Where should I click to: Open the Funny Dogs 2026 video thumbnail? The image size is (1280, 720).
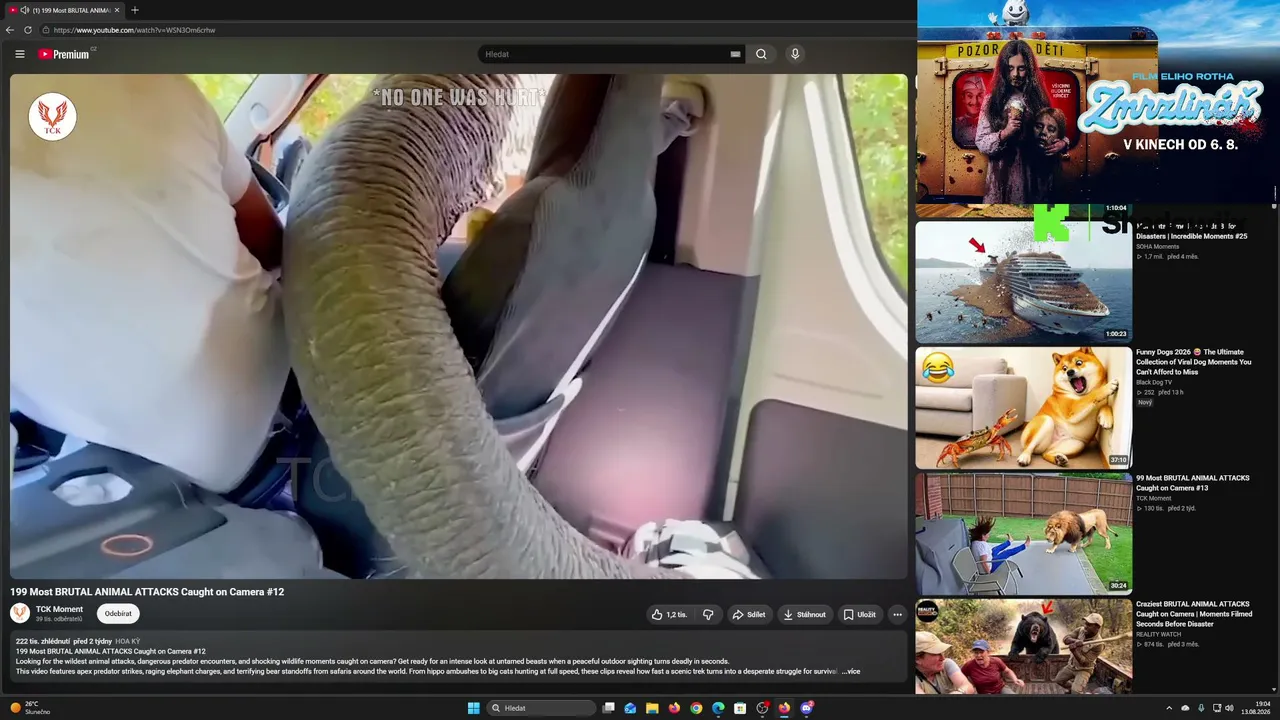coord(1024,408)
